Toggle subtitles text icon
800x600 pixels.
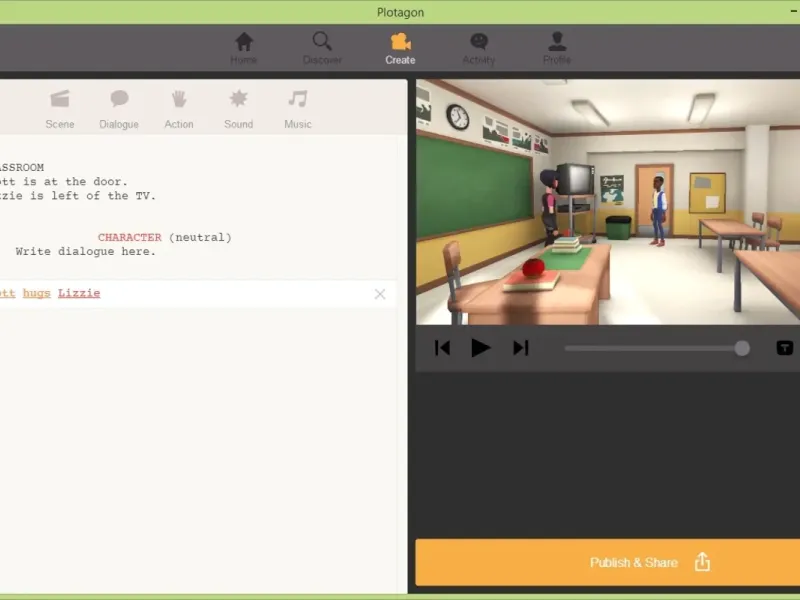(x=784, y=348)
